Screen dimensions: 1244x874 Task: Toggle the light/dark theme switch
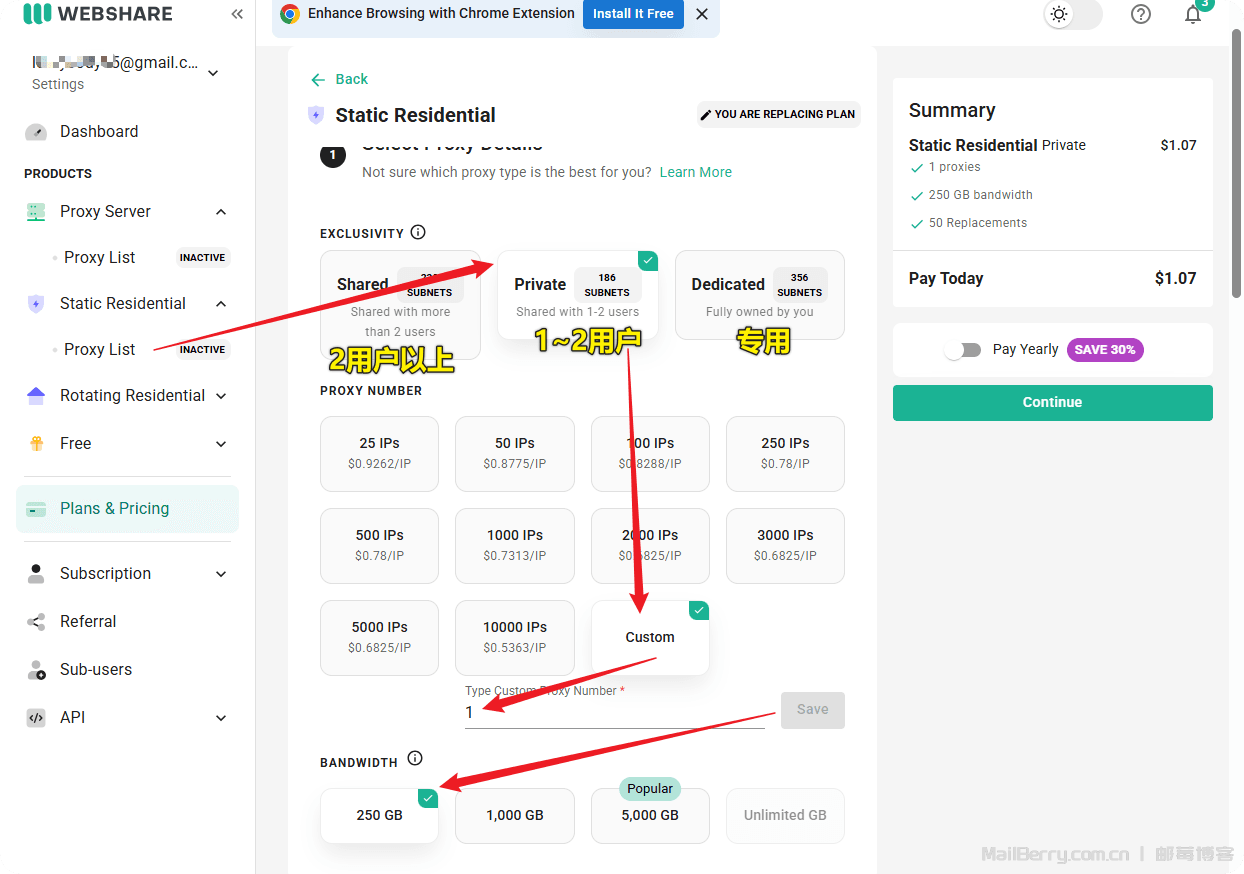click(1071, 14)
